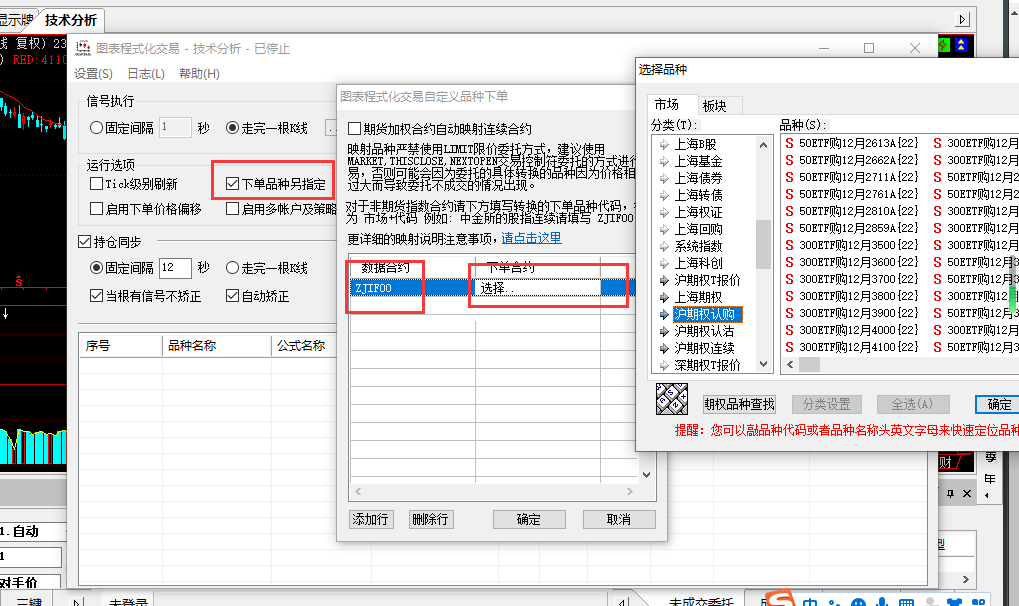Screen dimensions: 1019x606
Task: Click the green lightning icon at top right
Action: [944, 45]
